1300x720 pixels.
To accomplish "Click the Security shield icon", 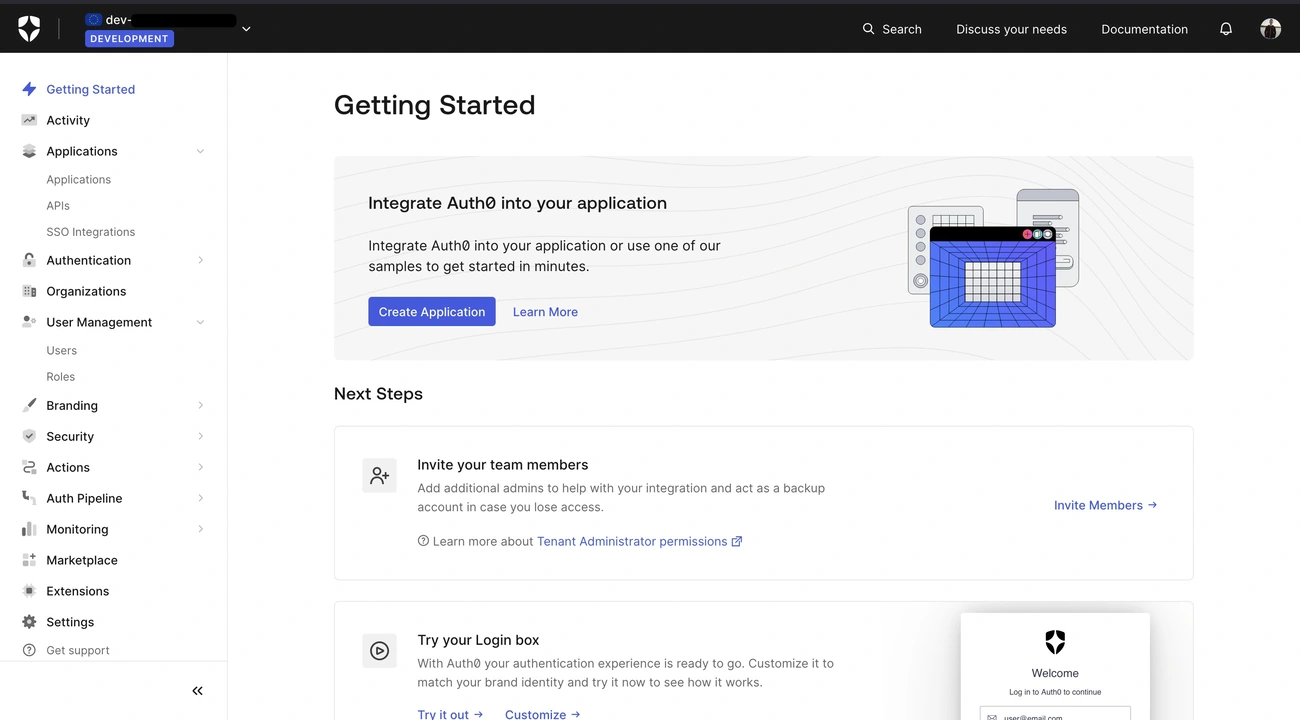I will click(x=29, y=436).
